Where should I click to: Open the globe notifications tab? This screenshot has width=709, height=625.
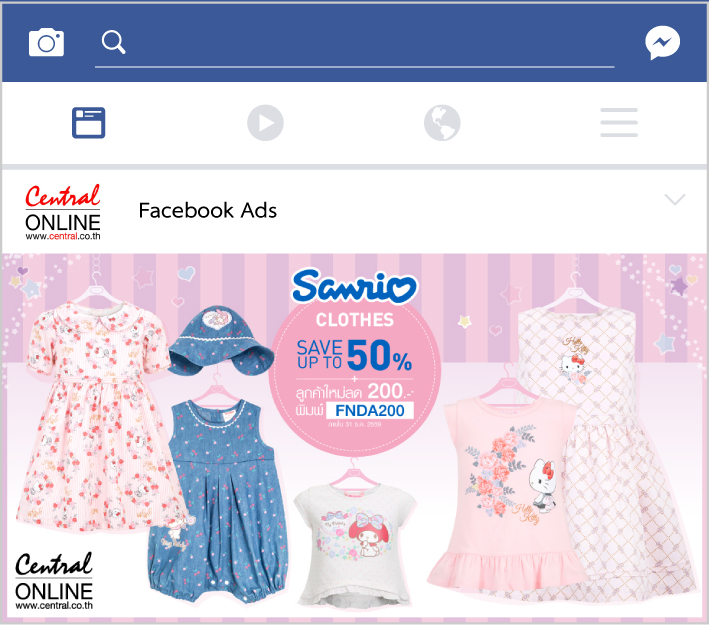[442, 123]
